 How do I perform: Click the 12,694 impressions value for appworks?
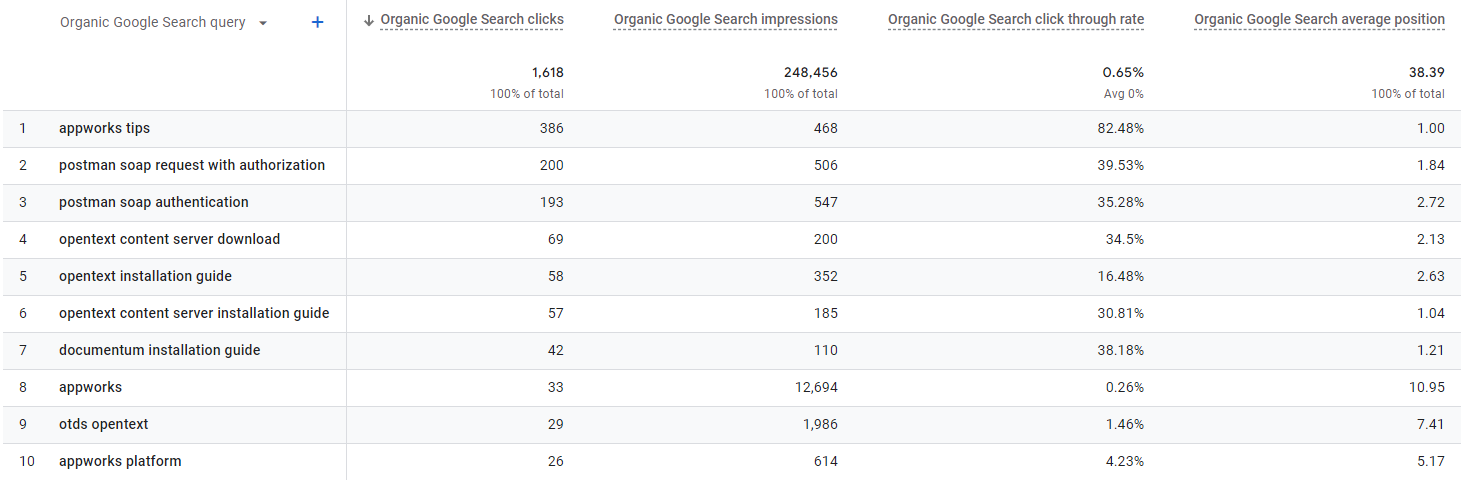(813, 387)
